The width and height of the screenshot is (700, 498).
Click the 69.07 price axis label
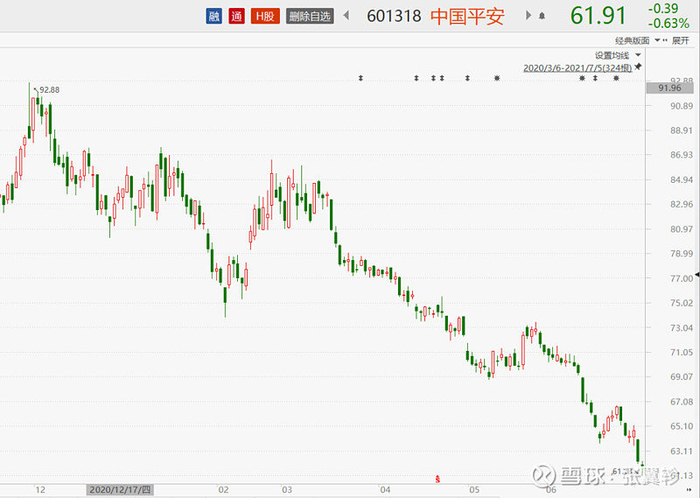681,377
